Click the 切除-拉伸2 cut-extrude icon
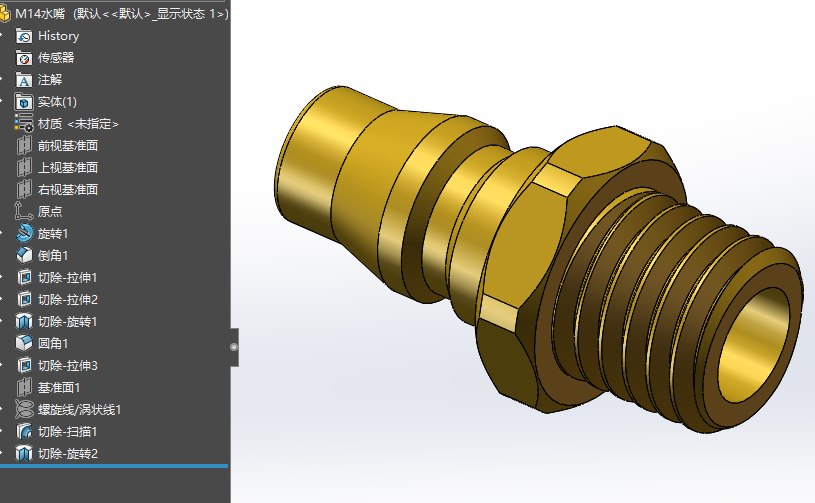This screenshot has width=815, height=503. tap(24, 299)
